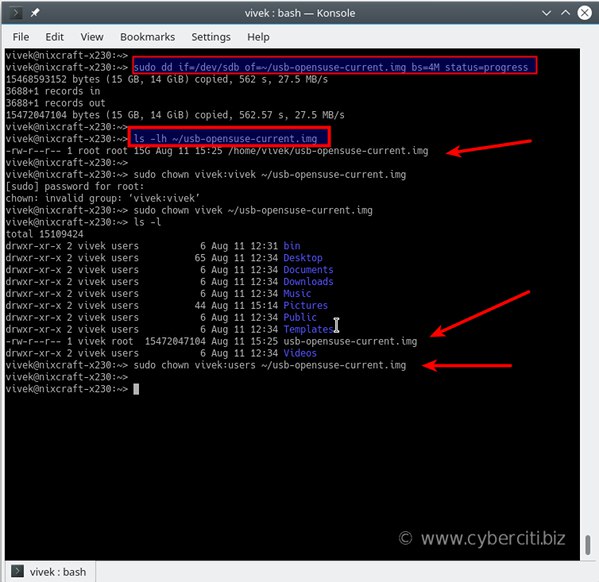Click 'chown: invalid group' error line

103,198
